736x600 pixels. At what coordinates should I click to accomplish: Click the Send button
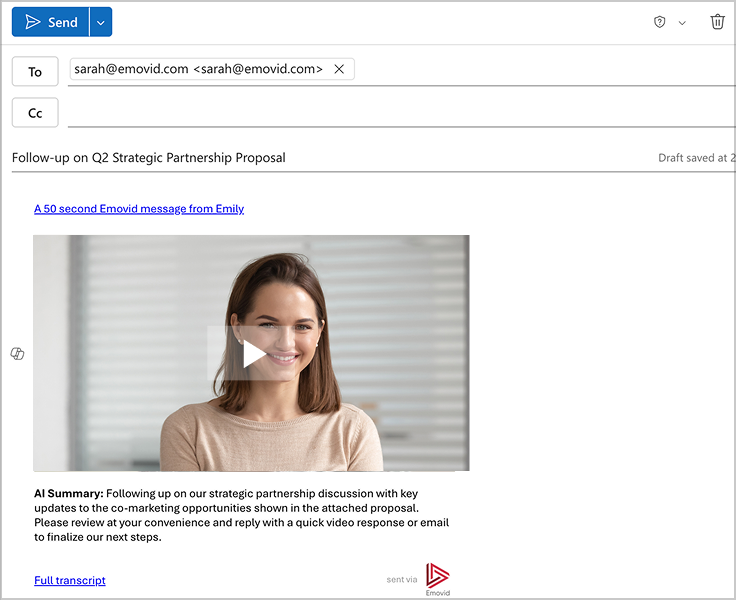click(x=50, y=22)
